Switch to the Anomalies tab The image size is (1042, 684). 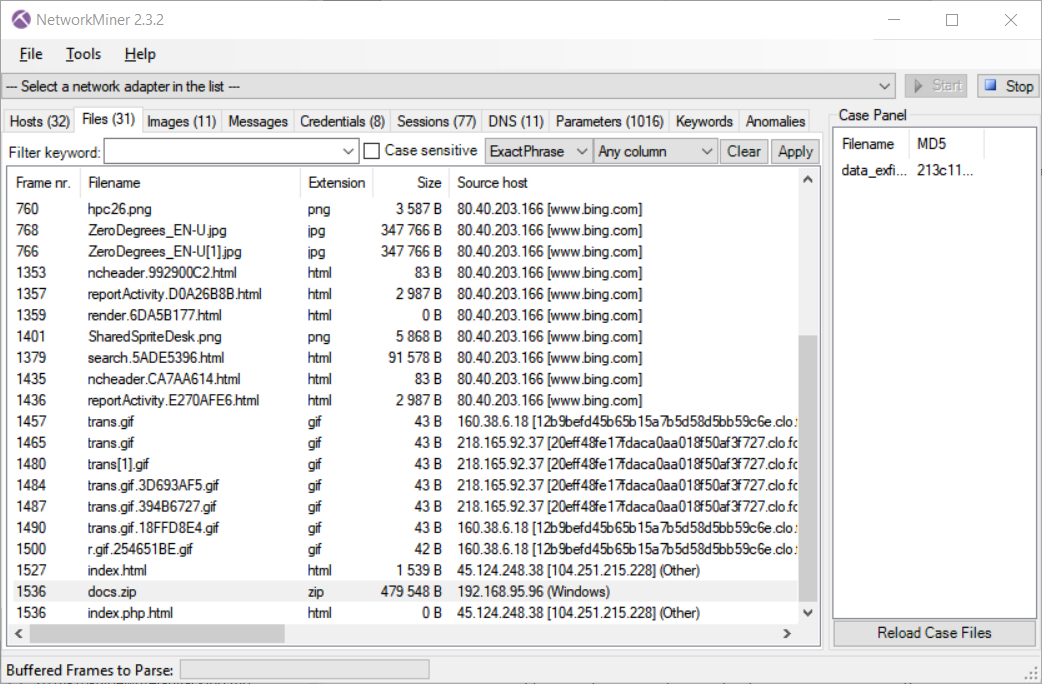[x=775, y=122]
